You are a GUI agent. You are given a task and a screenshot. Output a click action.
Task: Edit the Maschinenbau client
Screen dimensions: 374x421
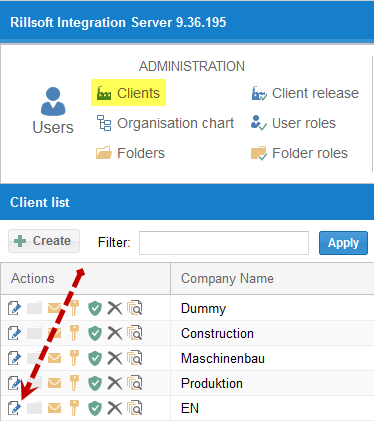(14, 358)
